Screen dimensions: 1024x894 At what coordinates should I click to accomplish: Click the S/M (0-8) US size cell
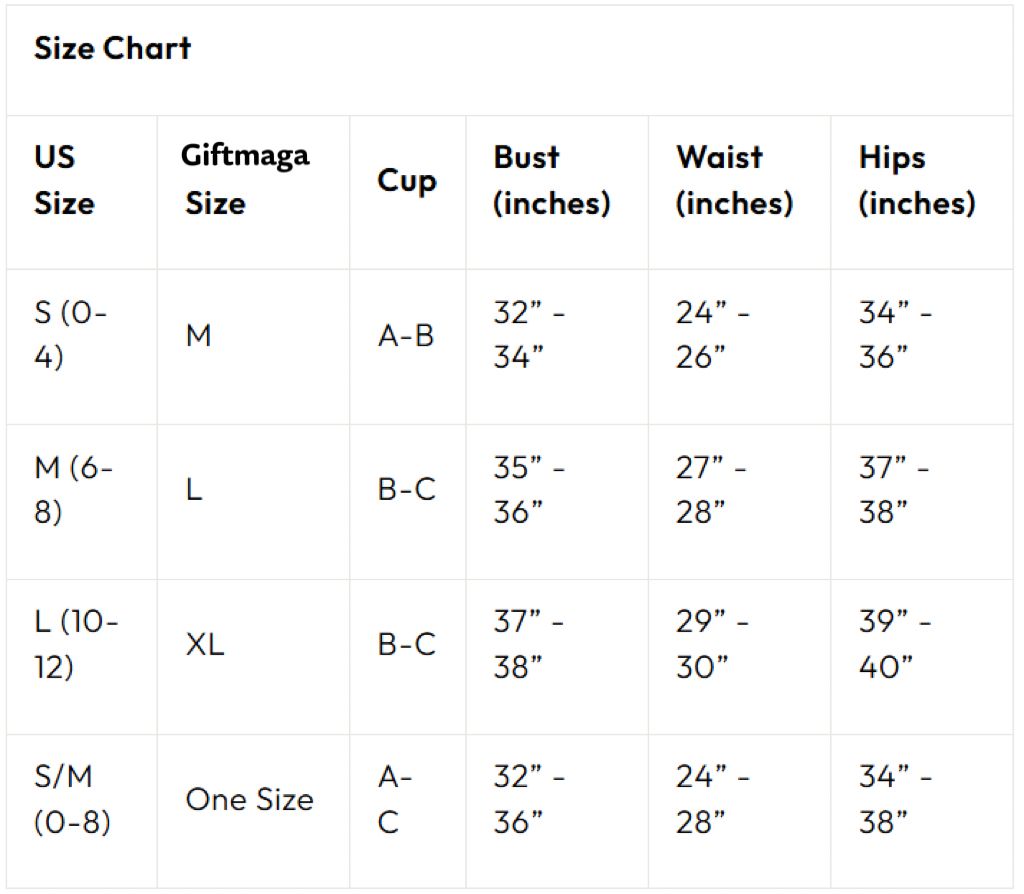(72, 800)
